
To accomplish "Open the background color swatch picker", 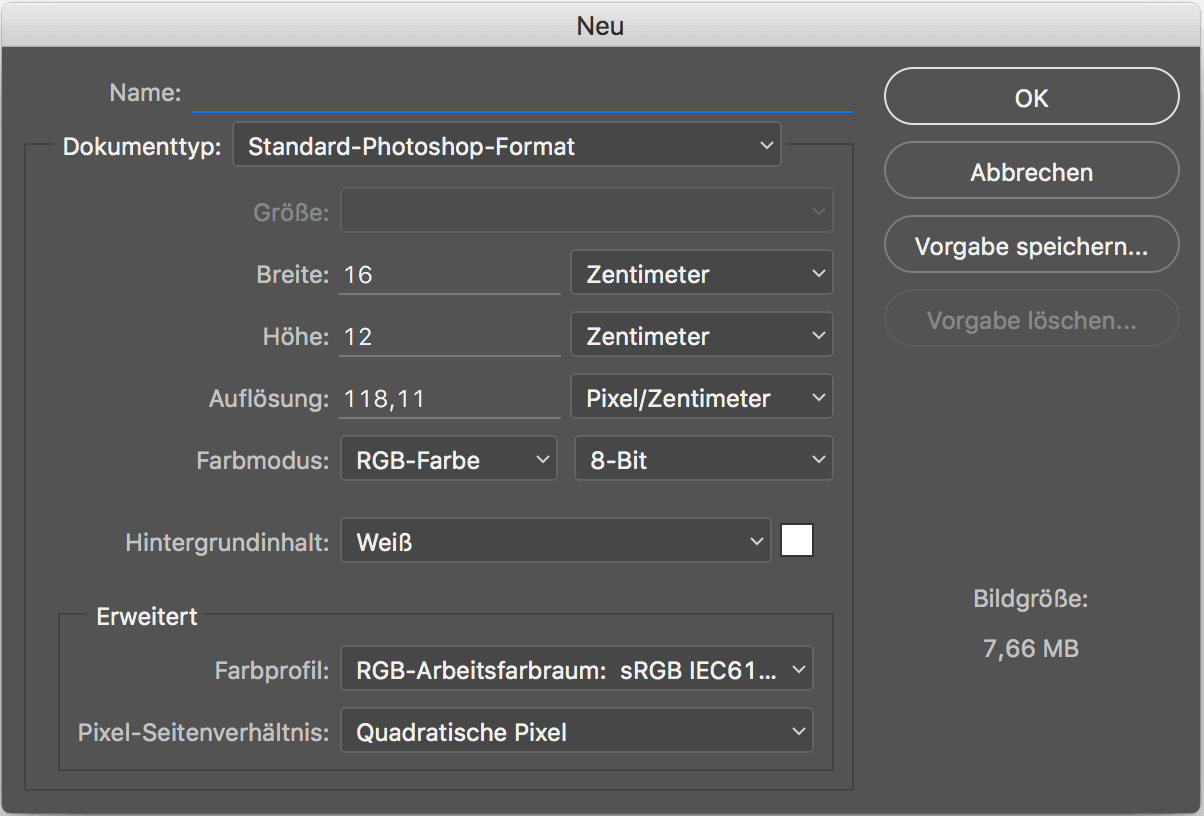I will coord(797,540).
